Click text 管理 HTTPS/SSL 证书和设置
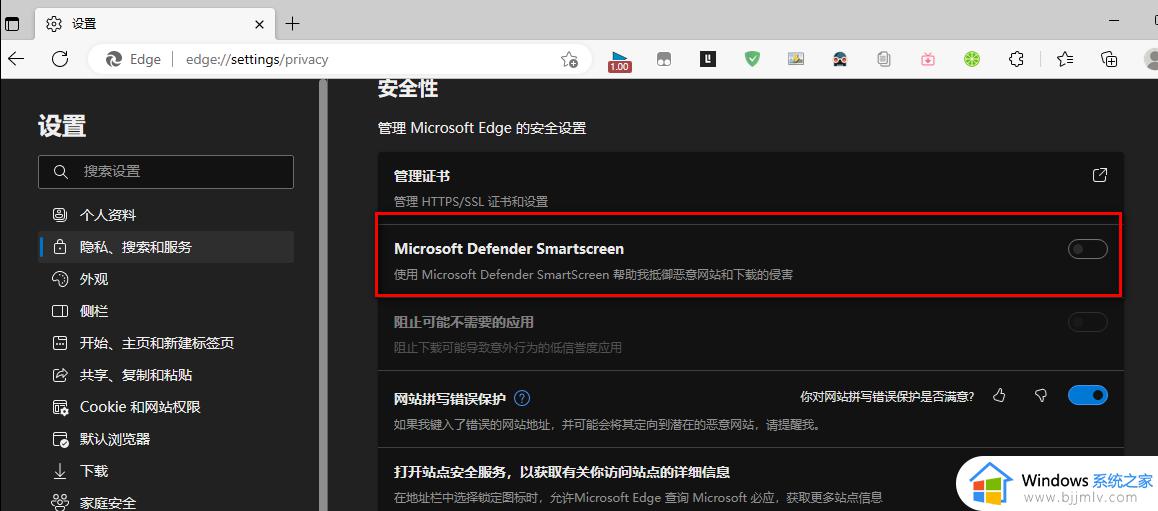Image resolution: width=1158 pixels, height=511 pixels. point(471,202)
